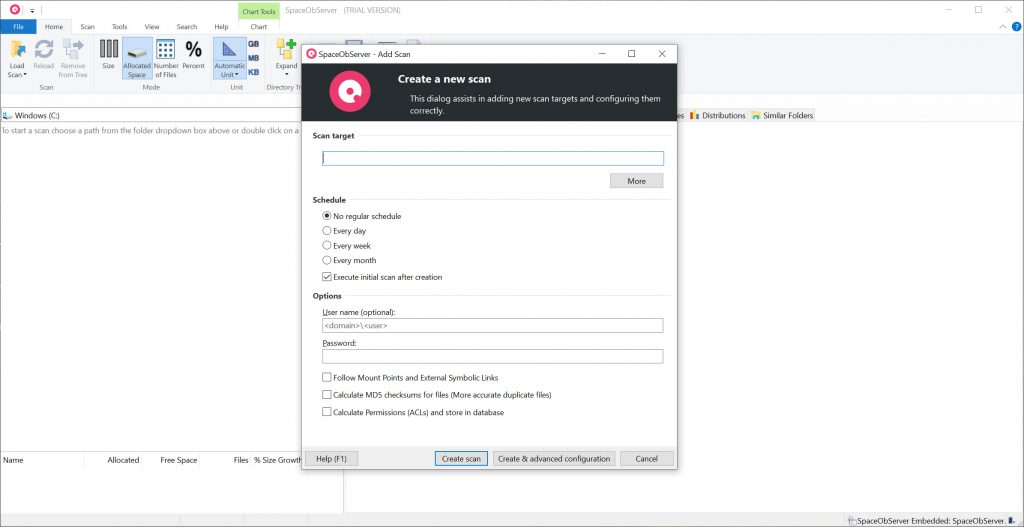Open the Windows (C:) folder dropdown box
Image resolution: width=1024 pixels, height=527 pixels.
150,115
